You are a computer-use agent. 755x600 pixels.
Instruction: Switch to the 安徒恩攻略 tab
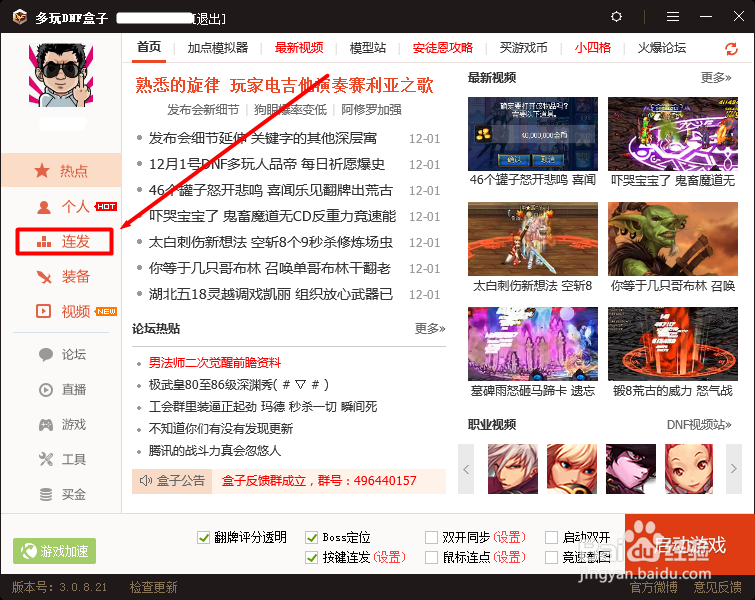[x=443, y=48]
